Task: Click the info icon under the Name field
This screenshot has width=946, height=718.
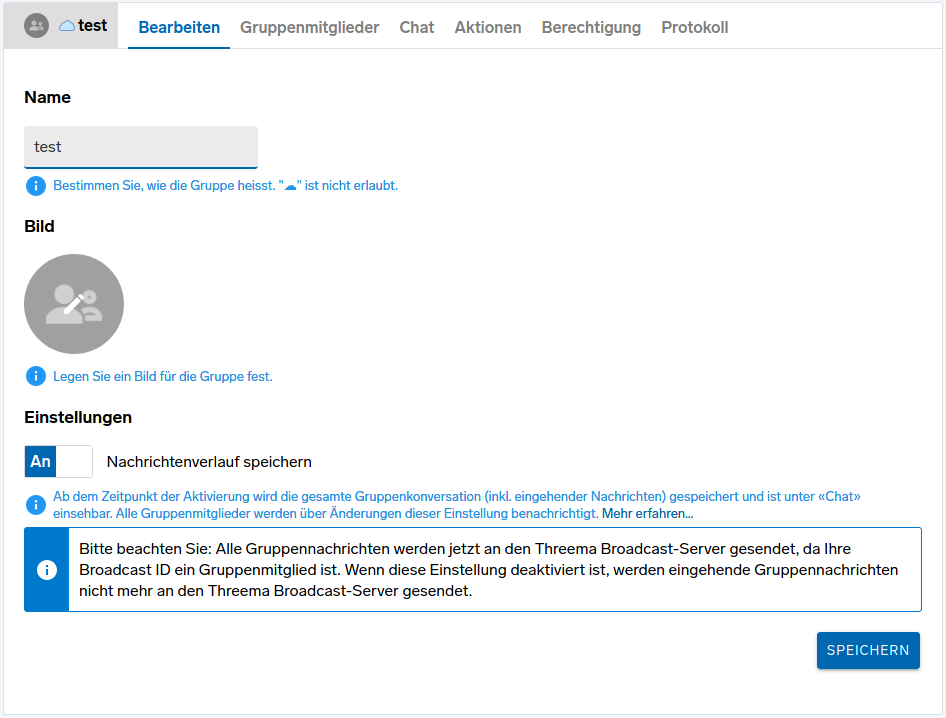Action: pyautogui.click(x=36, y=186)
